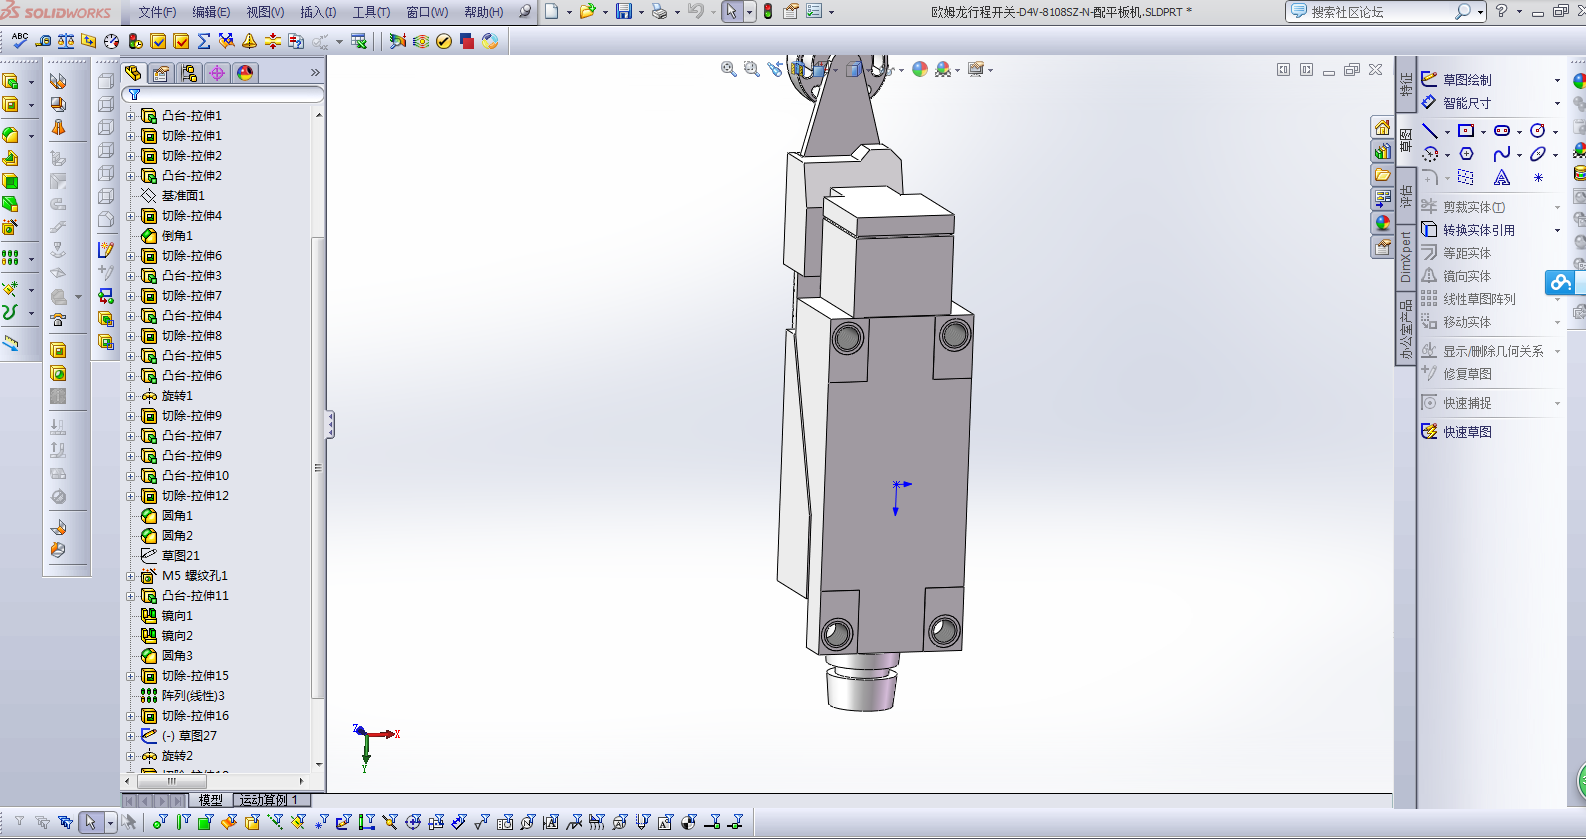1586x839 pixels.
Task: Click the 草图绘制 button
Action: coord(1457,80)
